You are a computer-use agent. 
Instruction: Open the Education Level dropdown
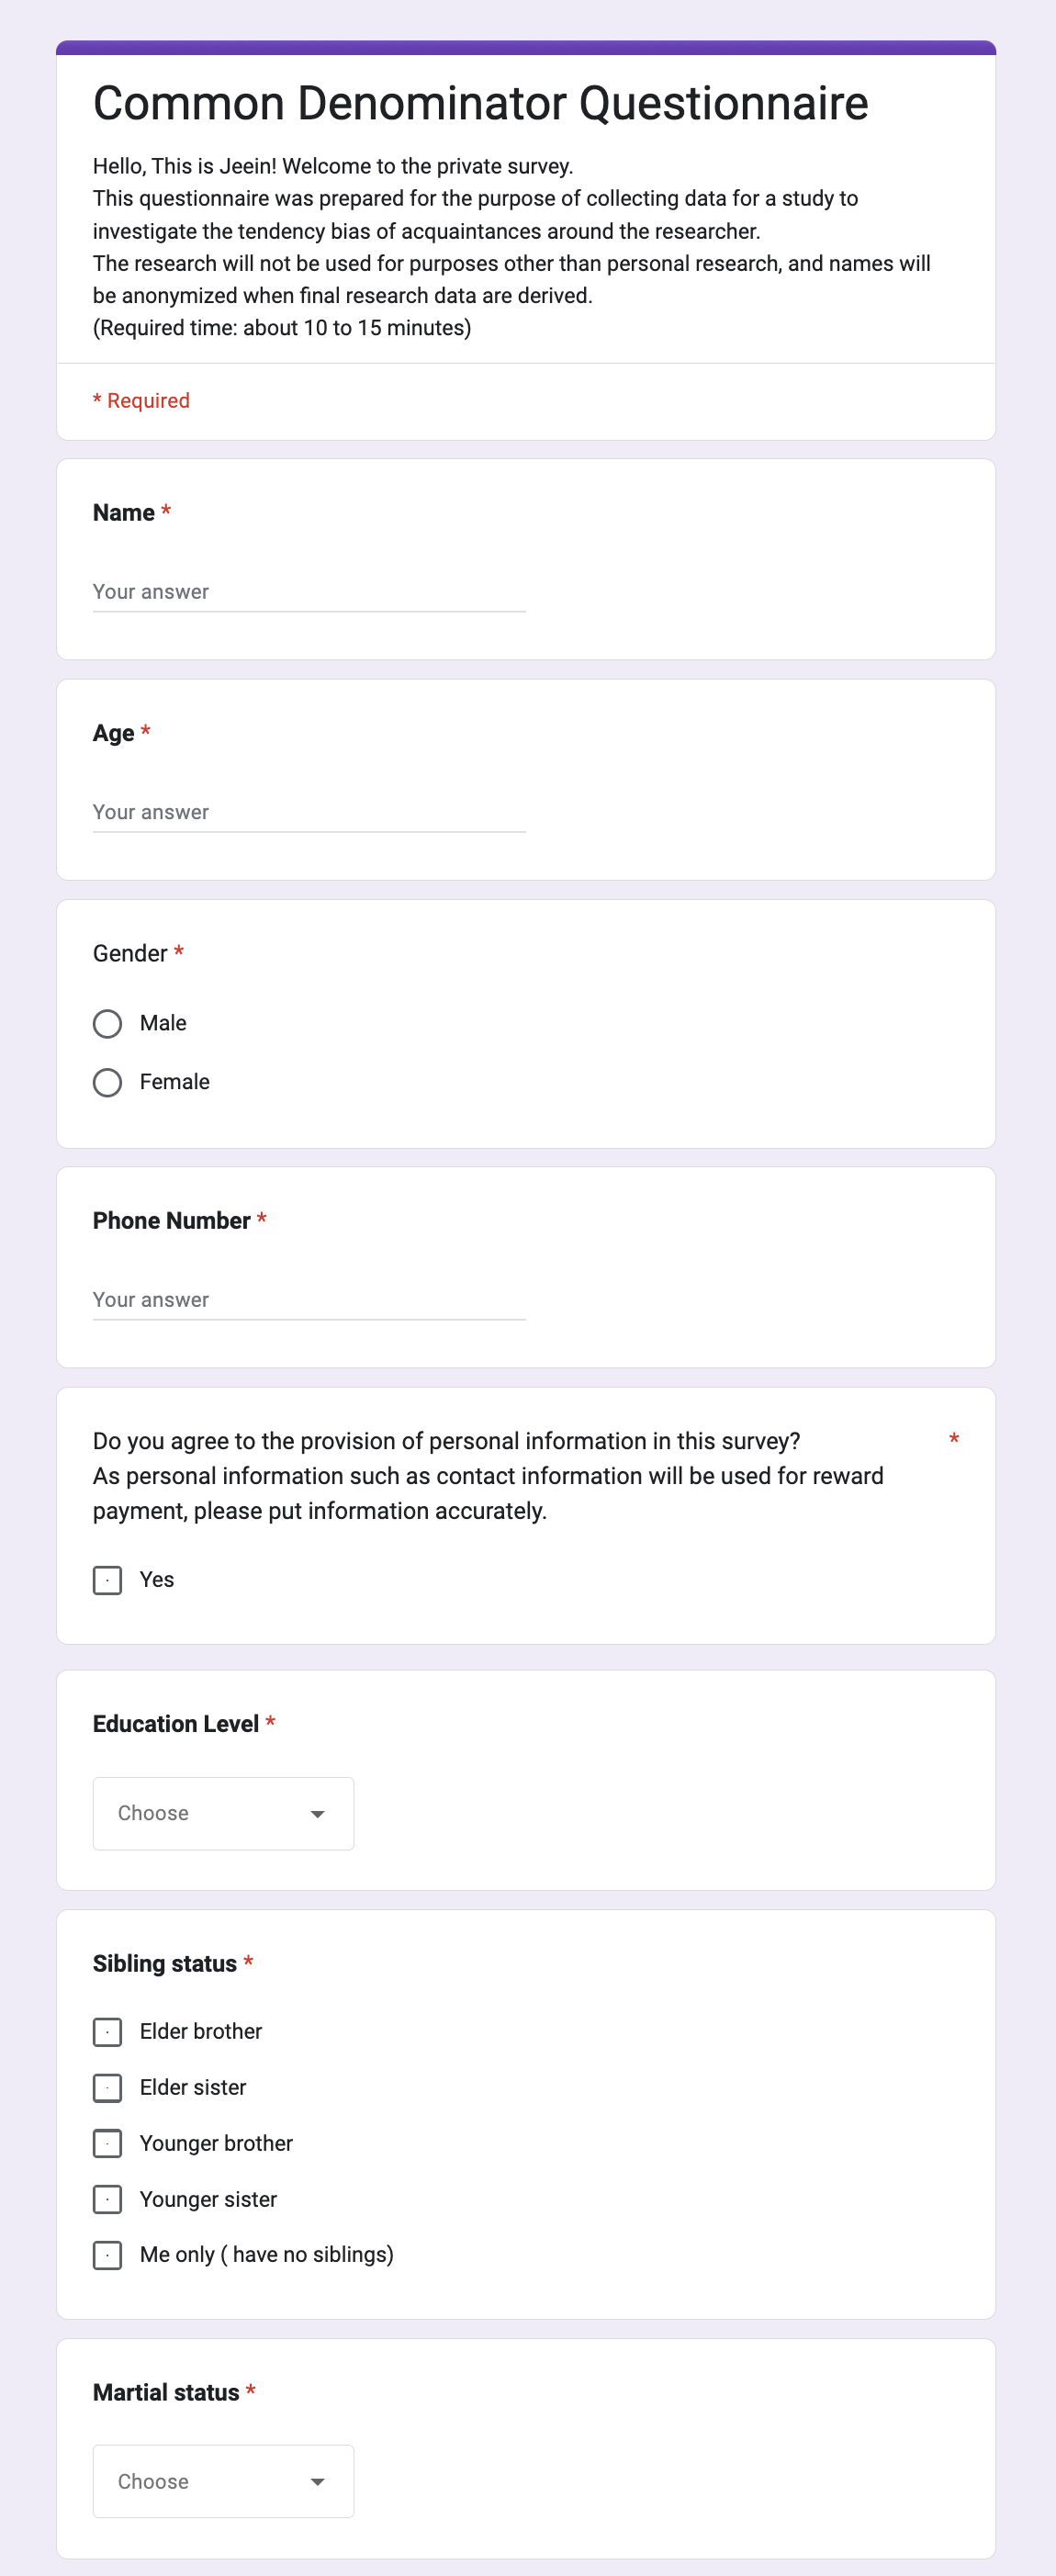click(x=222, y=1813)
